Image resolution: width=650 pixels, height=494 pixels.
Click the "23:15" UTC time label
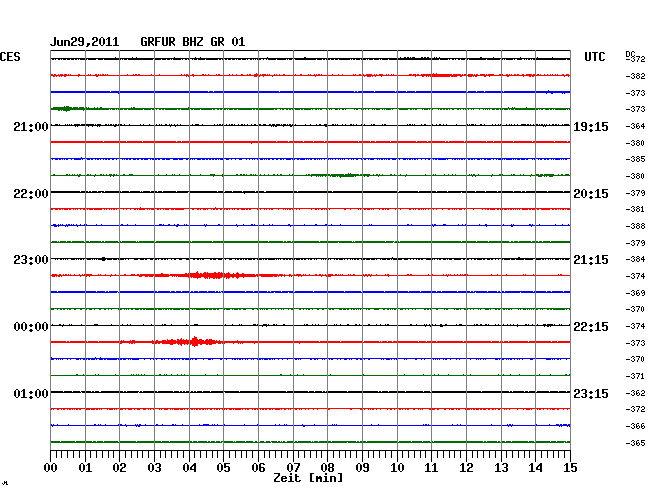(591, 393)
